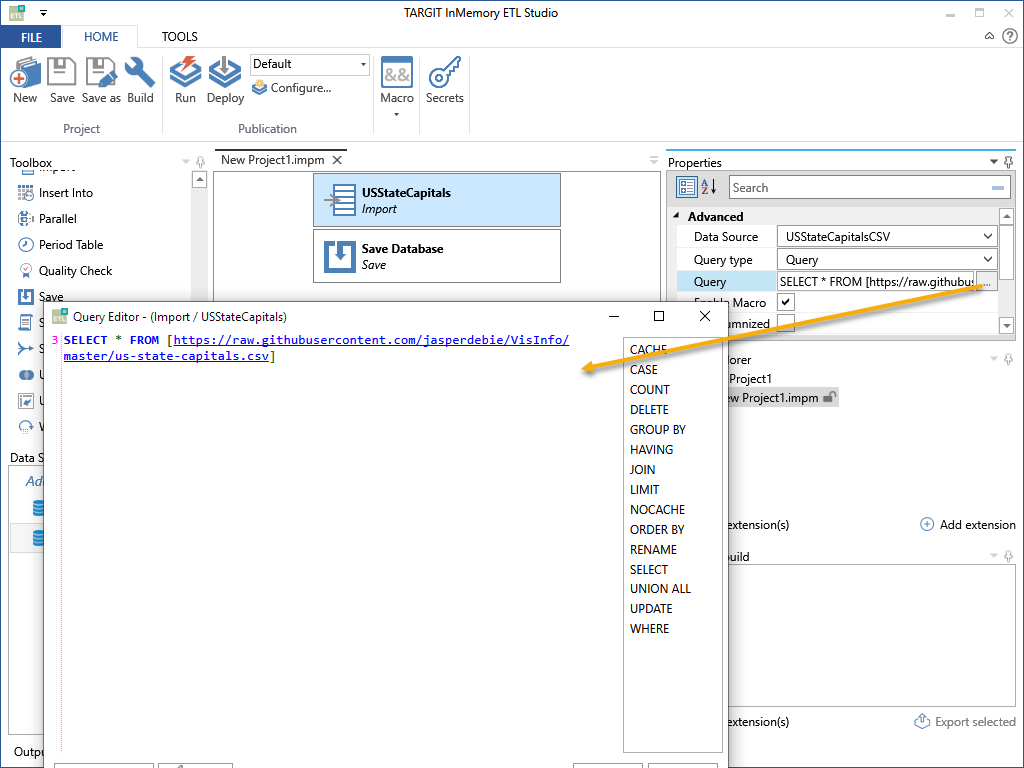Image resolution: width=1024 pixels, height=768 pixels.
Task: Open the help question mark icon
Action: coord(1010,36)
